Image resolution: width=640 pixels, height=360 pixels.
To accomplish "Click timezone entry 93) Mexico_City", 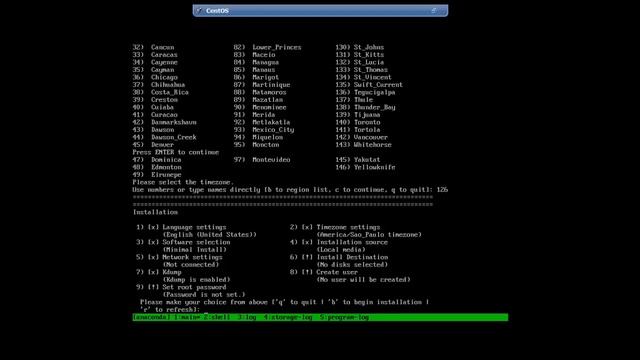I will (x=264, y=130).
